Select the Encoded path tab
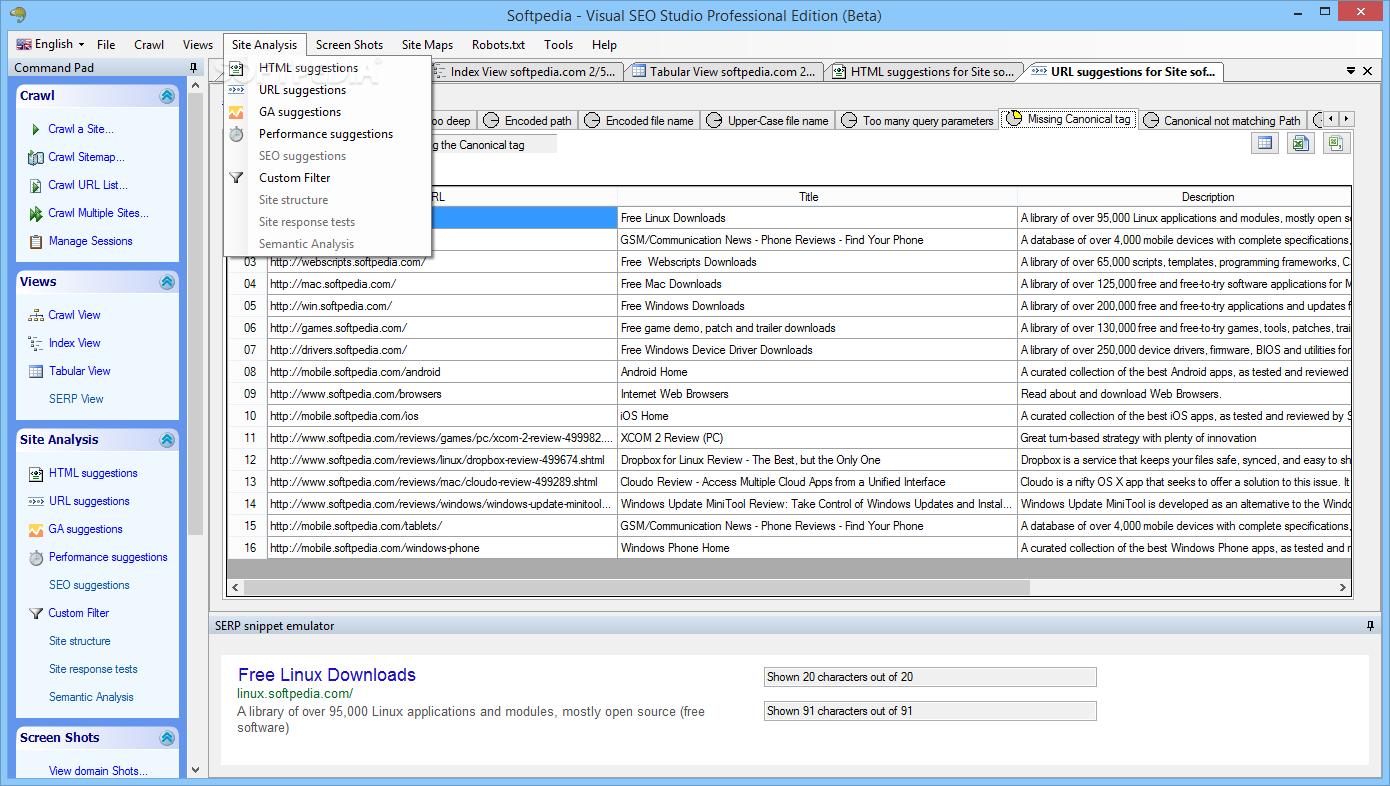This screenshot has width=1390, height=786. [528, 120]
